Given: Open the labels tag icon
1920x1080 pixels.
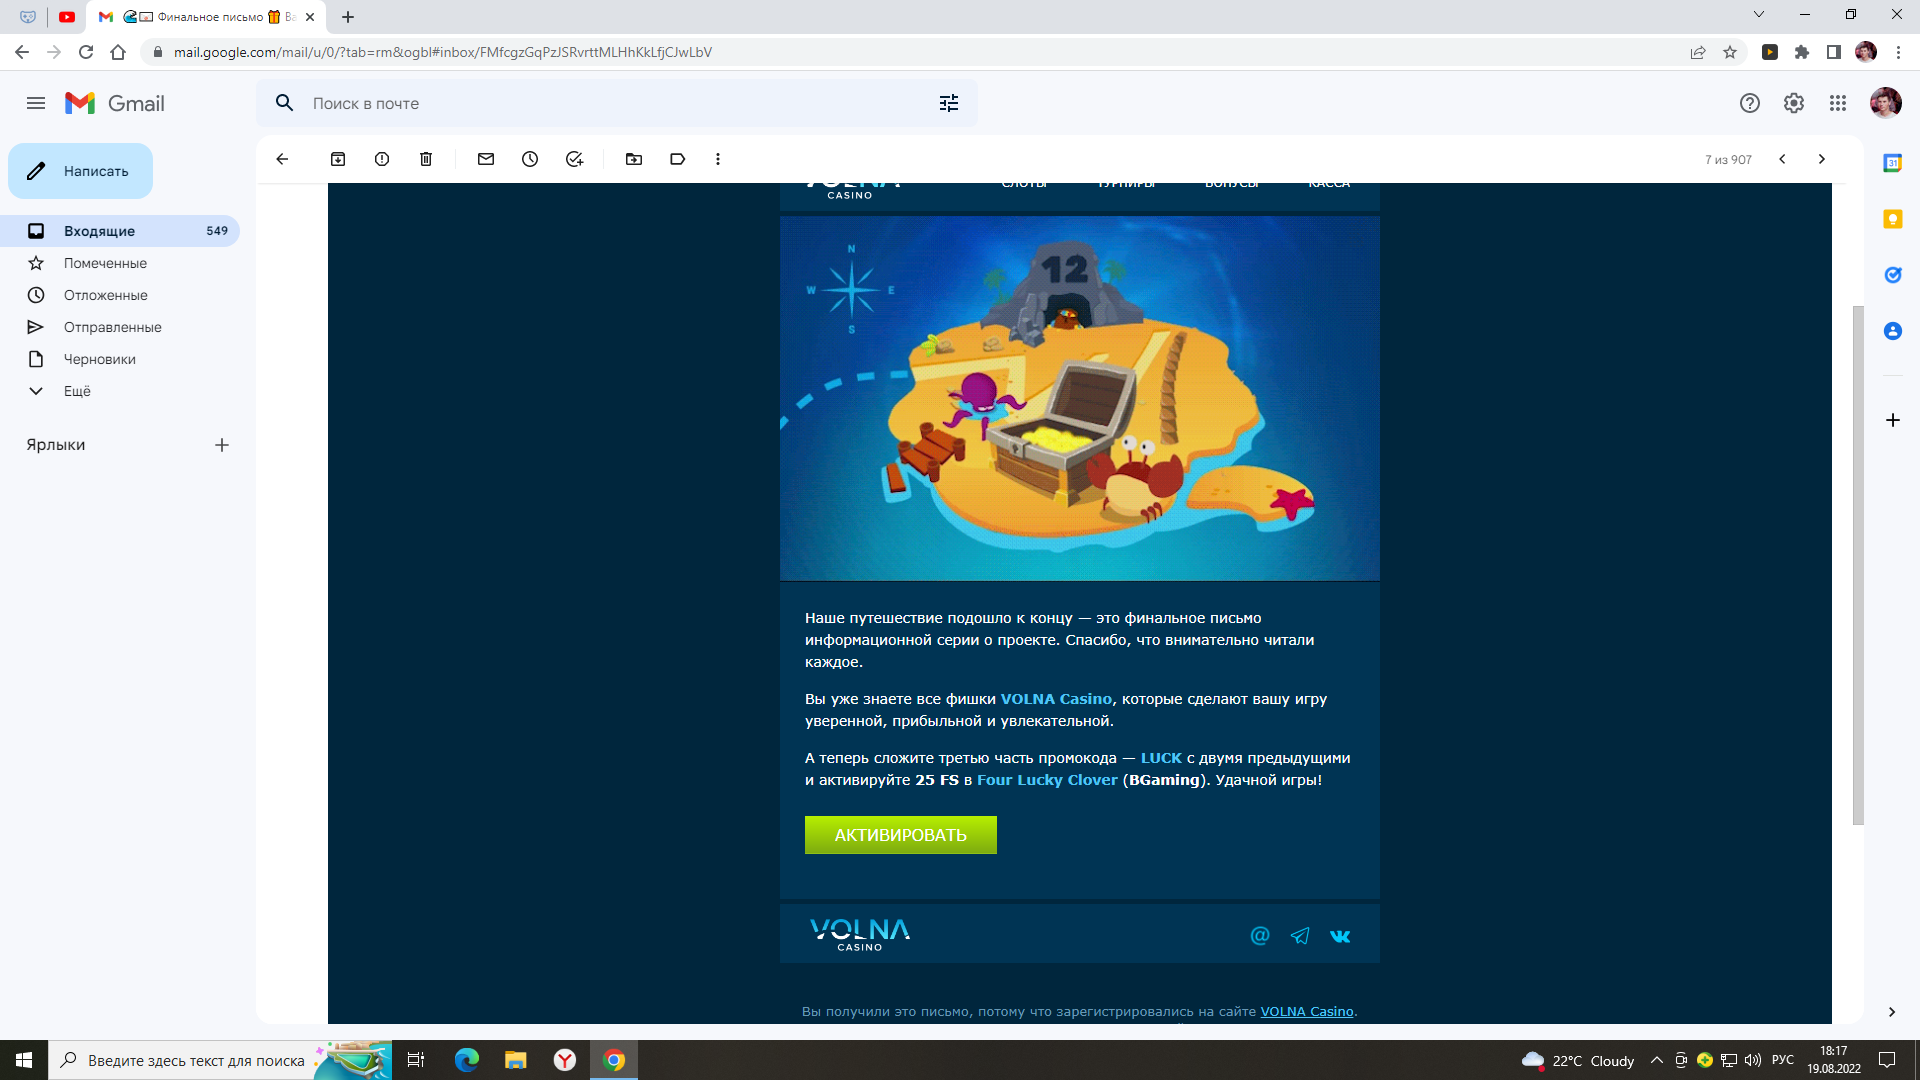Looking at the screenshot, I should 678,159.
